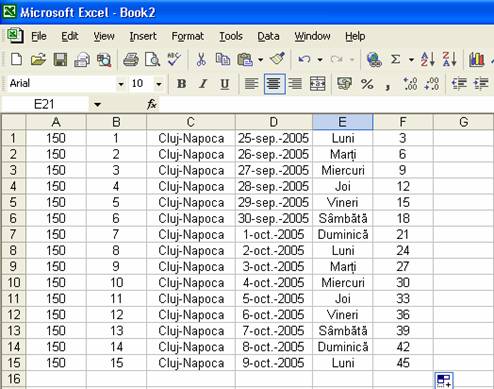Select column A header
Screen dimensions: 494x389
coord(56,122)
